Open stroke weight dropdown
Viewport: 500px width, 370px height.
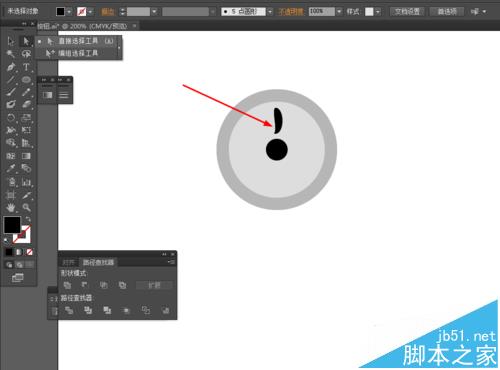[x=154, y=12]
